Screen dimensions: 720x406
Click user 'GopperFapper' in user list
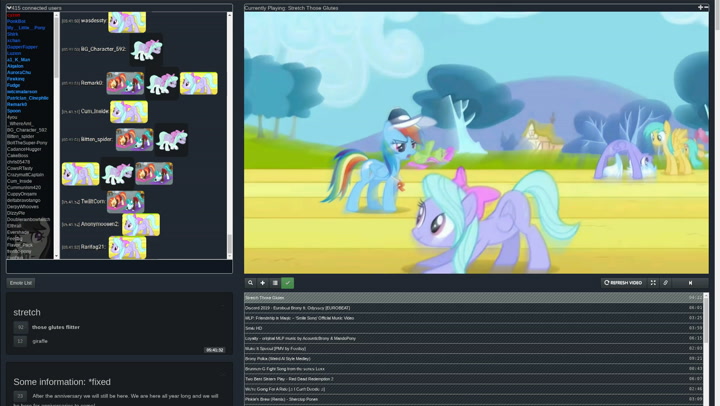click(x=22, y=47)
